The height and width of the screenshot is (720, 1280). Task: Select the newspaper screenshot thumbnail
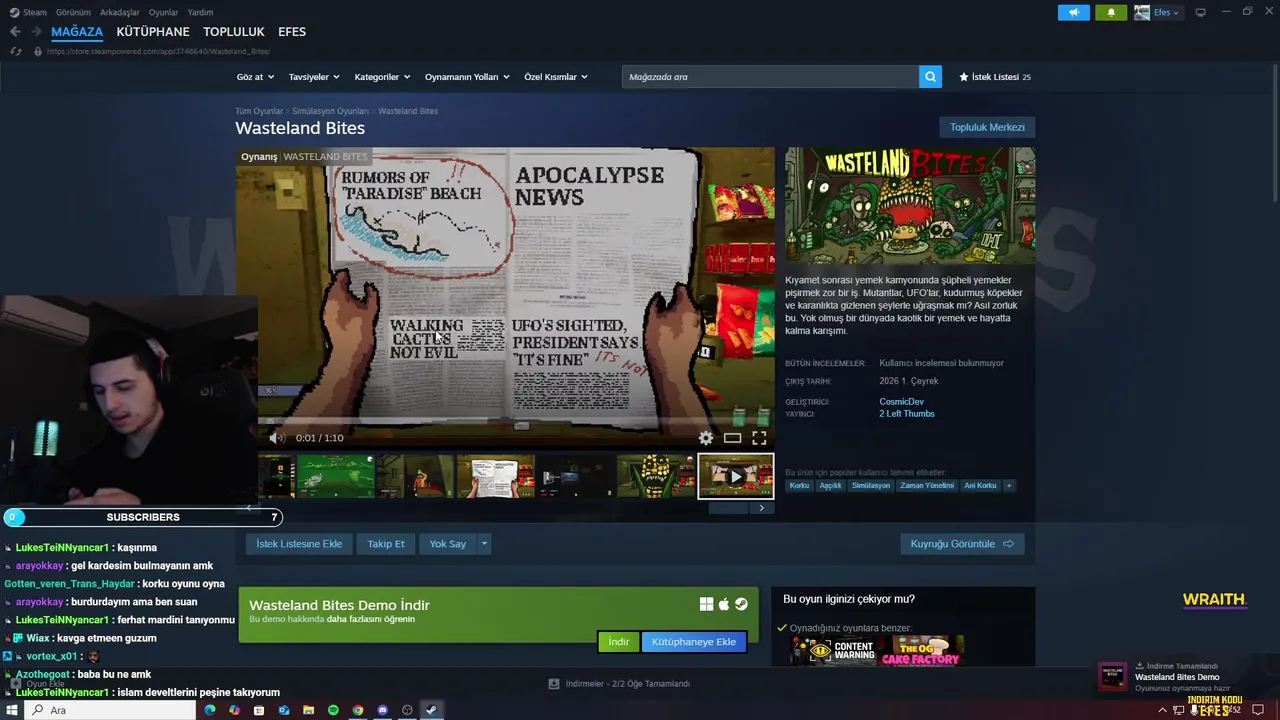pyautogui.click(x=496, y=476)
